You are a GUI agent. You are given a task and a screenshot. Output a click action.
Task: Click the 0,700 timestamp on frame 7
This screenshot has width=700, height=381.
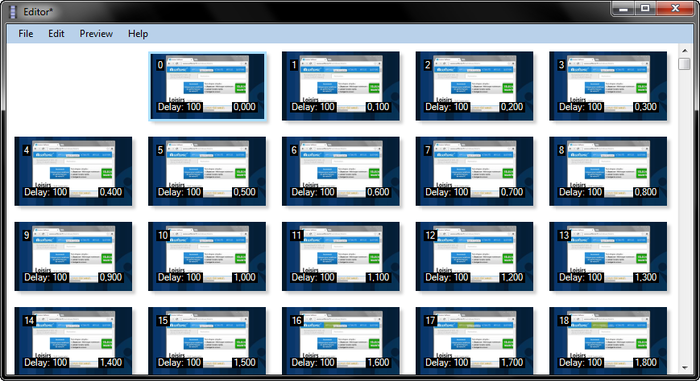point(512,192)
